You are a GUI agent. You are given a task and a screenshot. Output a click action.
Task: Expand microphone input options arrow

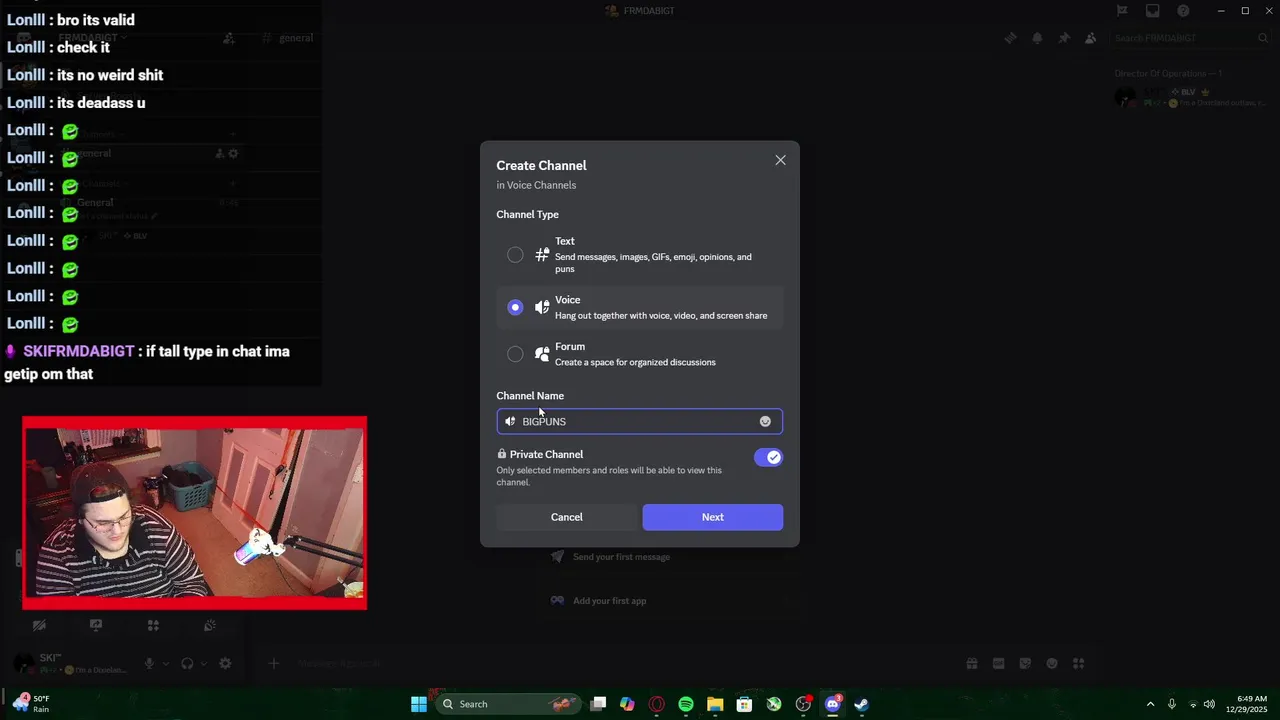click(x=166, y=663)
